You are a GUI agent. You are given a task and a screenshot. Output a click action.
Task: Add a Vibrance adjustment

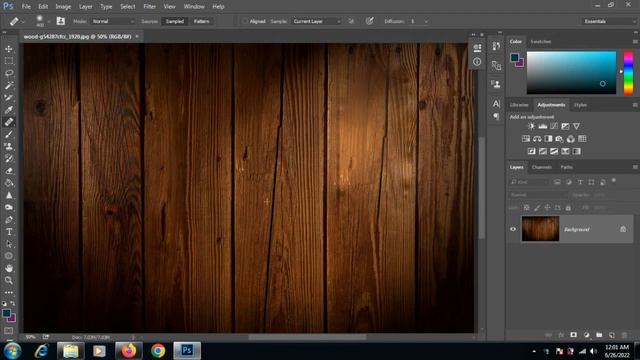tap(576, 126)
